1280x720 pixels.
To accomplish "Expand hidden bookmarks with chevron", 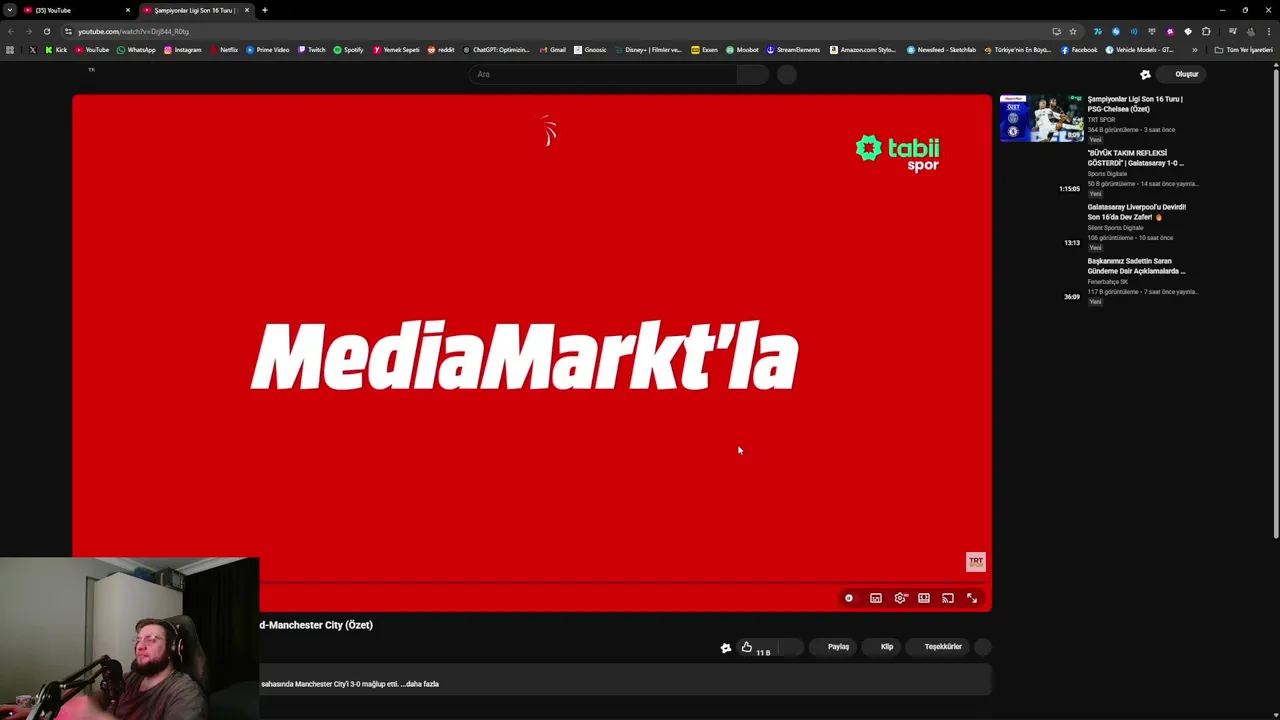I will (1194, 50).
